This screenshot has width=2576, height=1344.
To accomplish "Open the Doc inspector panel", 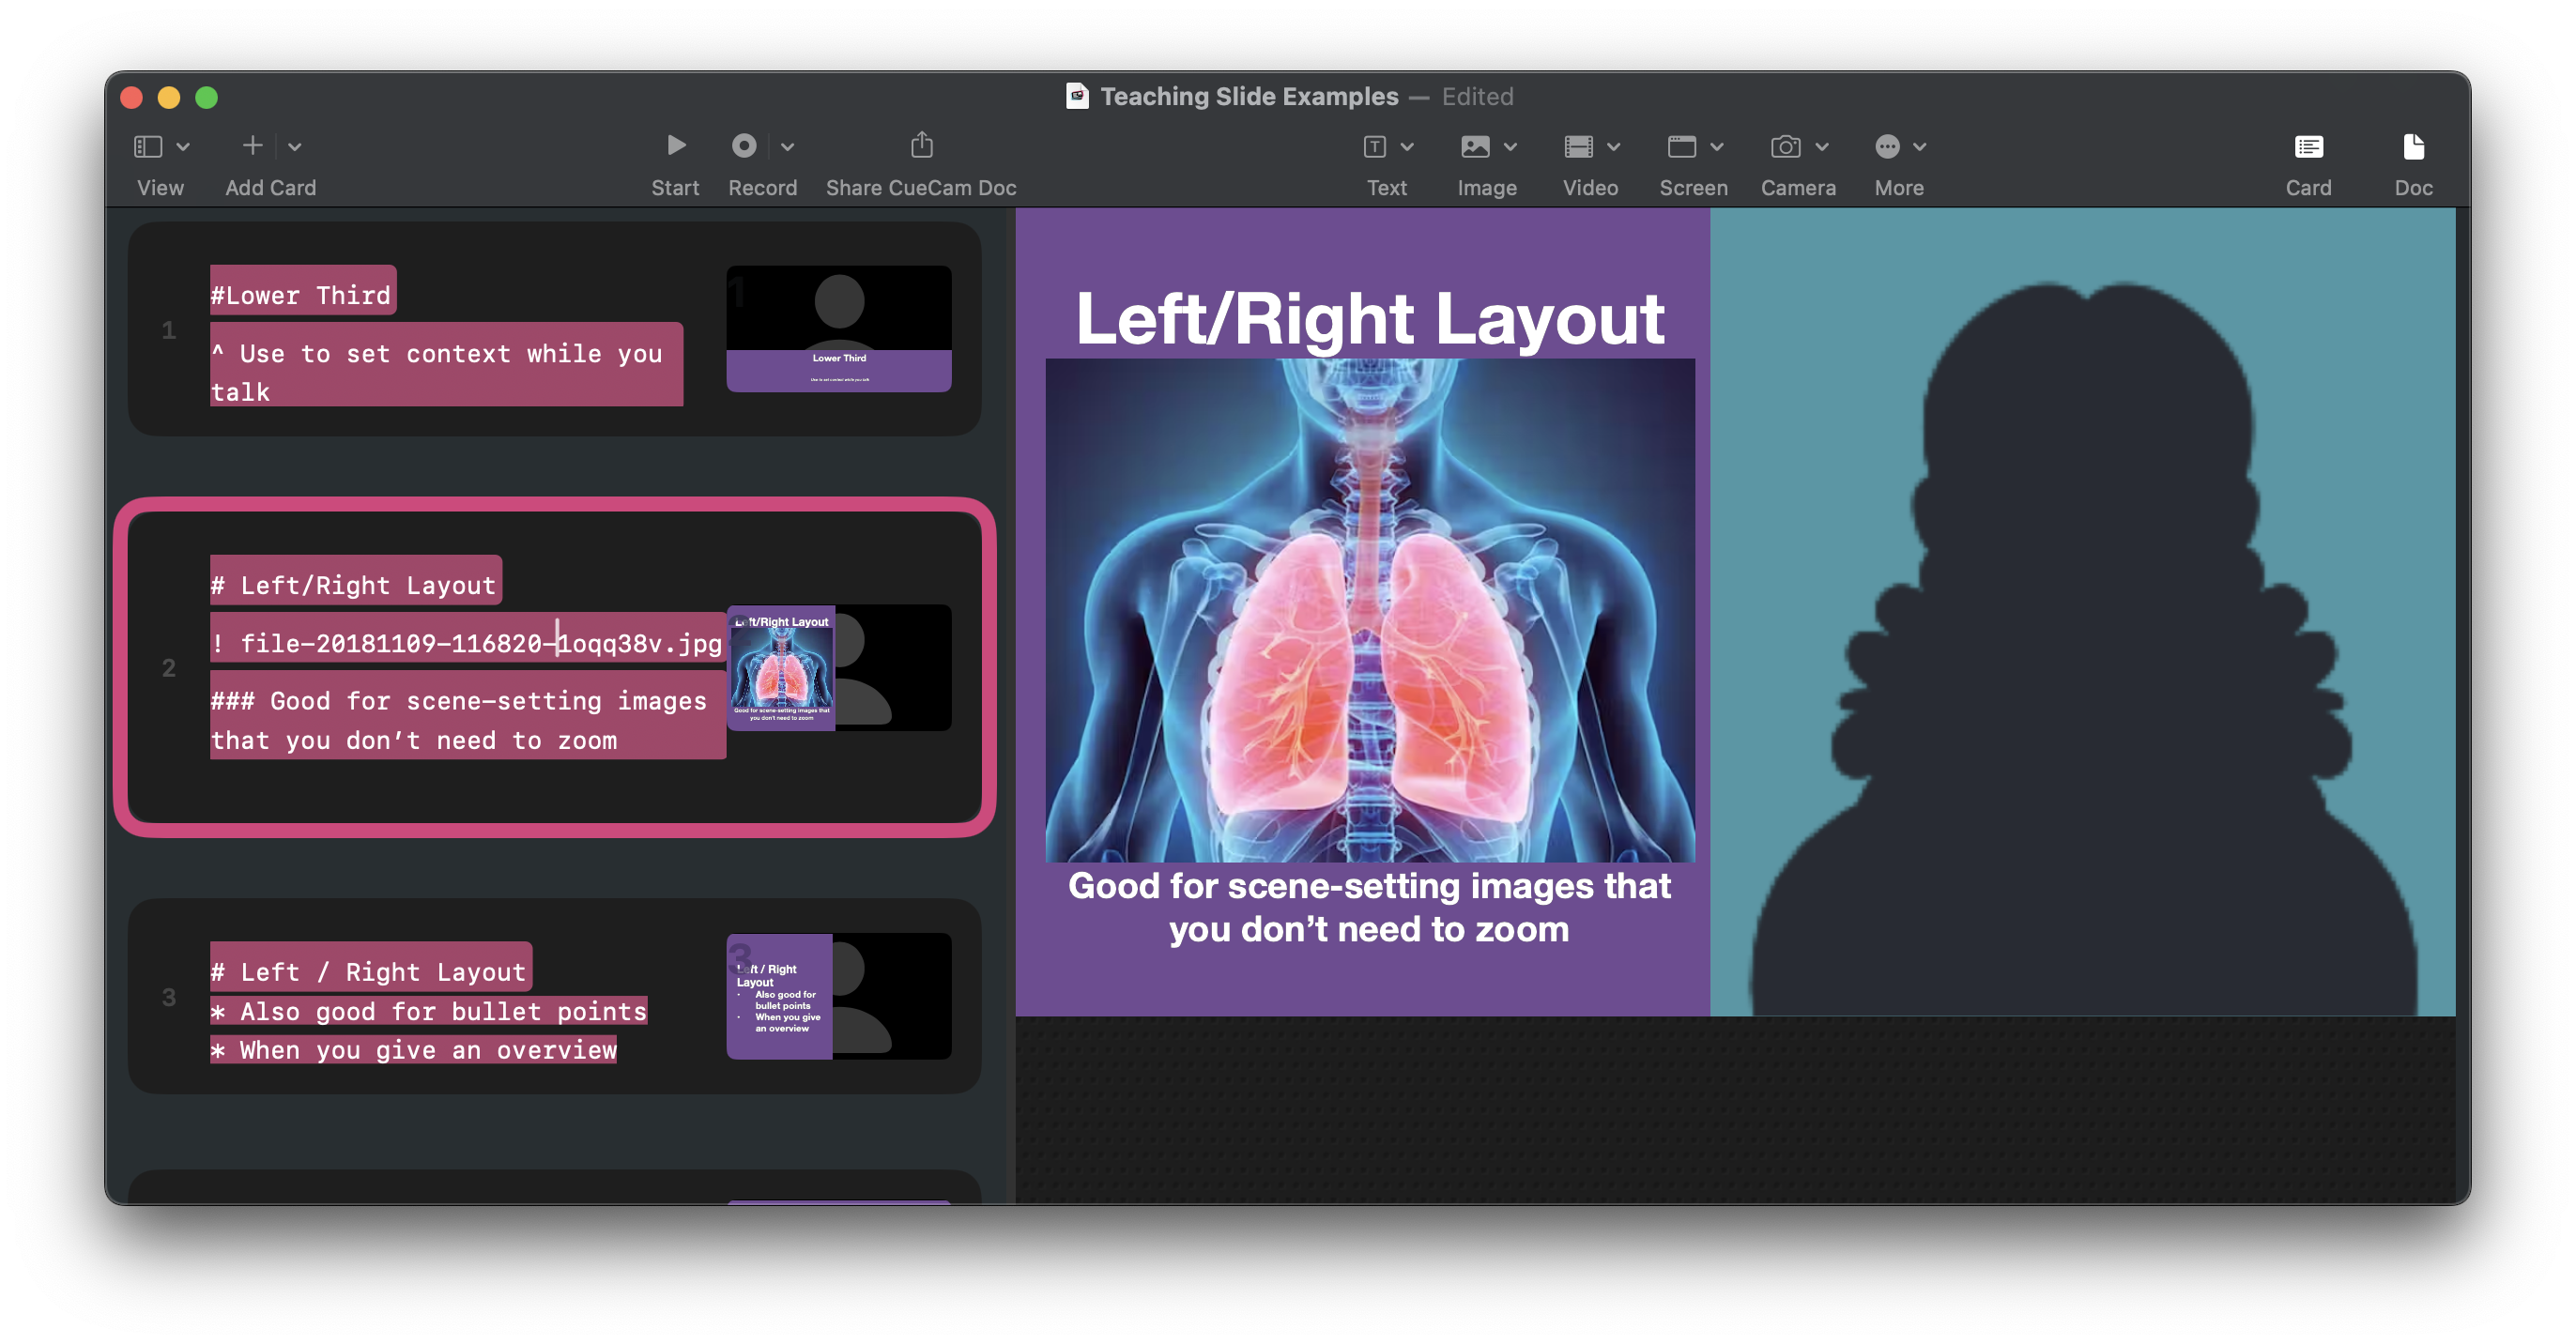I will (x=2413, y=147).
